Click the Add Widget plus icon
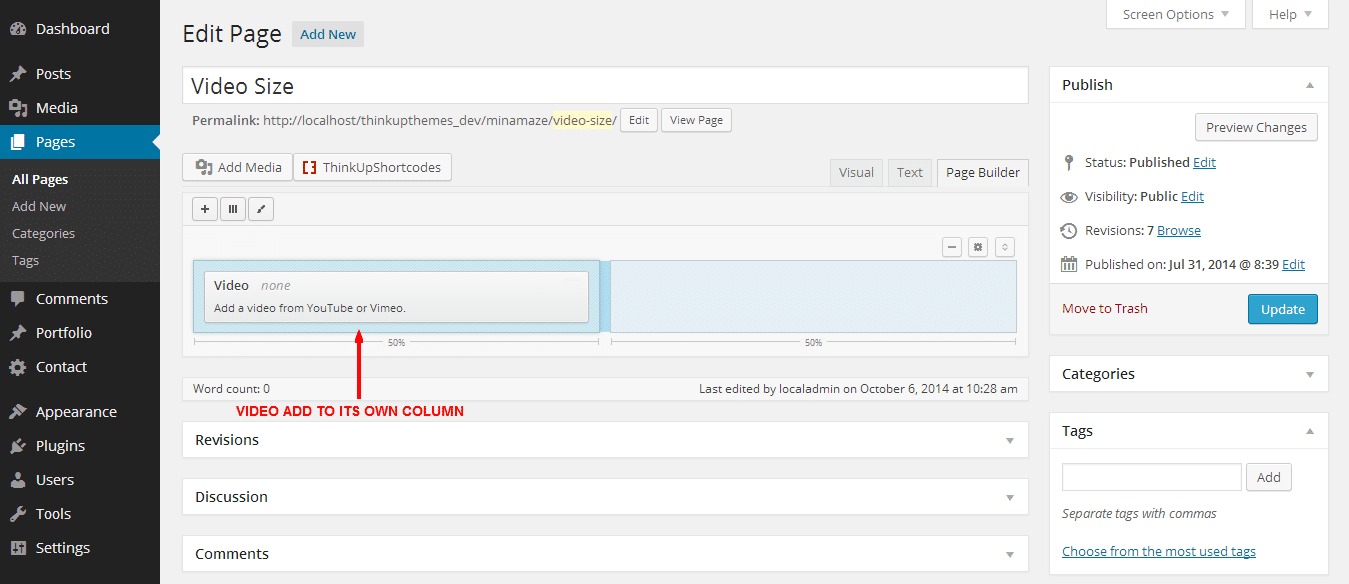Viewport: 1349px width, 584px height. pyautogui.click(x=205, y=209)
